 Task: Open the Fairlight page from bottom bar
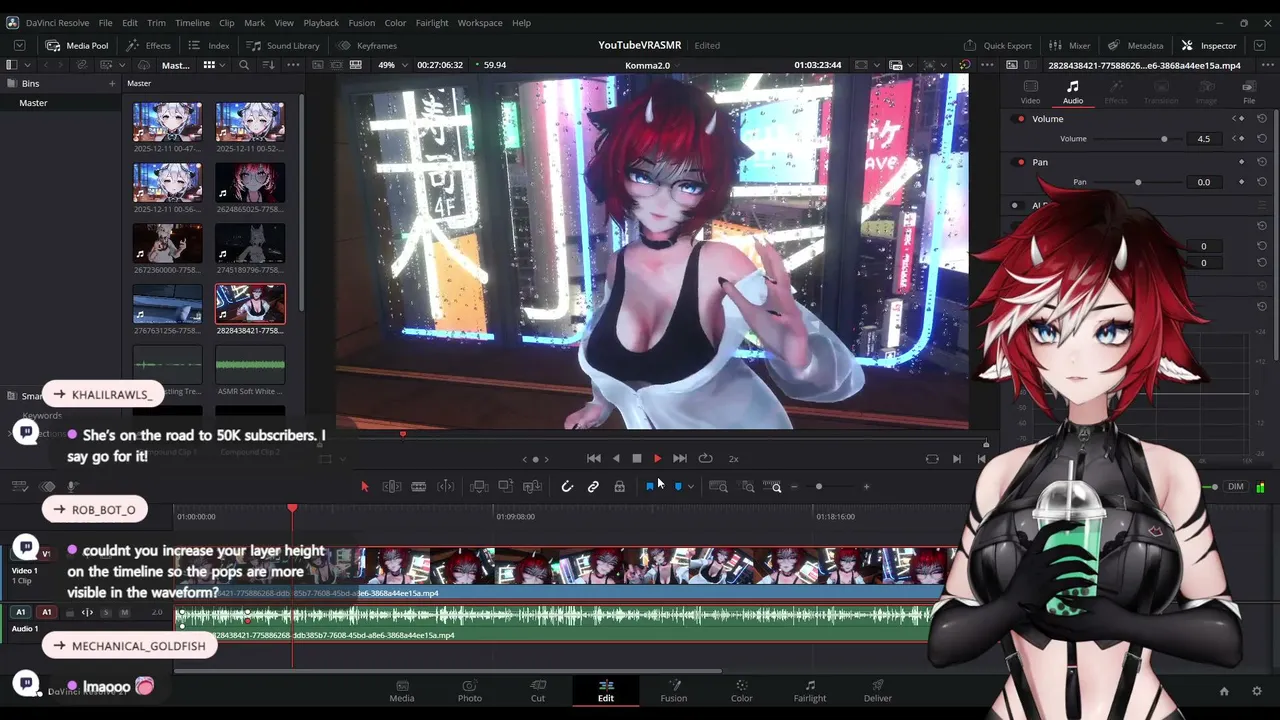[810, 691]
